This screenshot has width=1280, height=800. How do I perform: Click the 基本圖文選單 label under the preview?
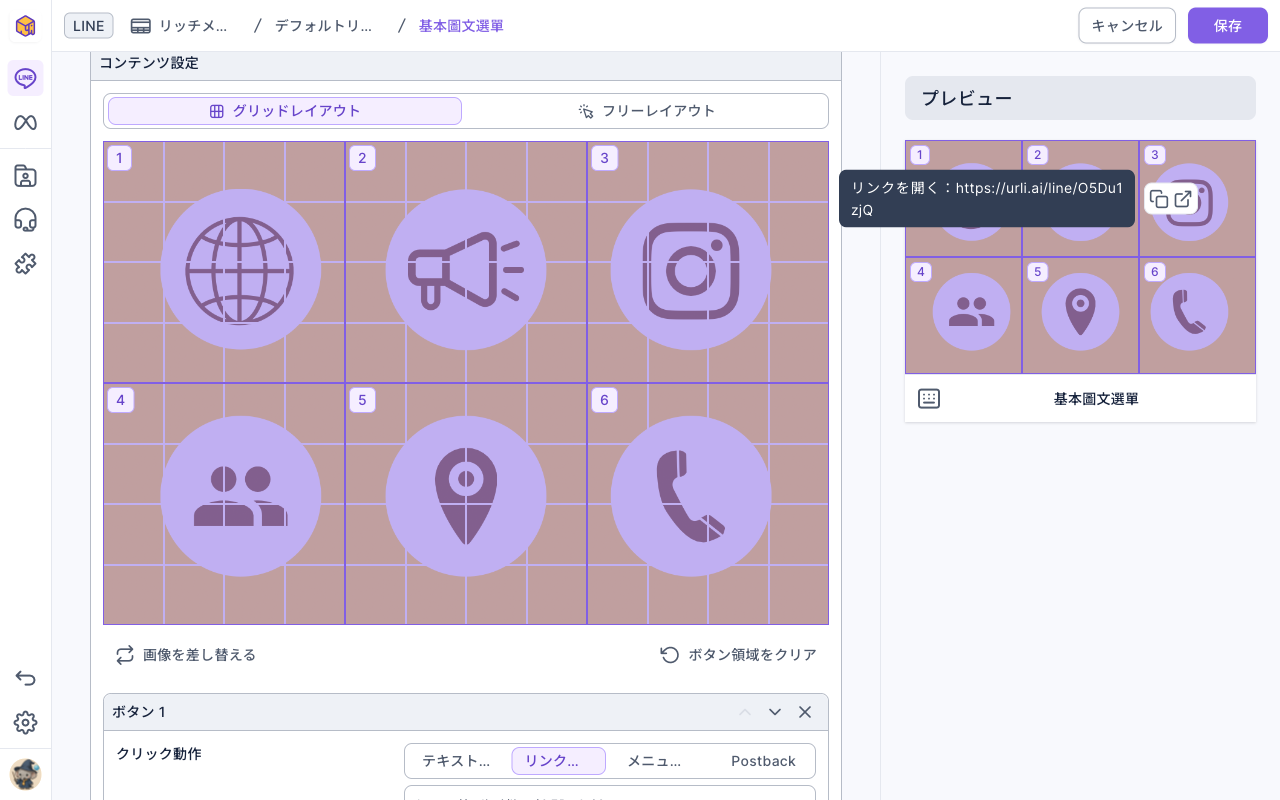[x=1096, y=399]
